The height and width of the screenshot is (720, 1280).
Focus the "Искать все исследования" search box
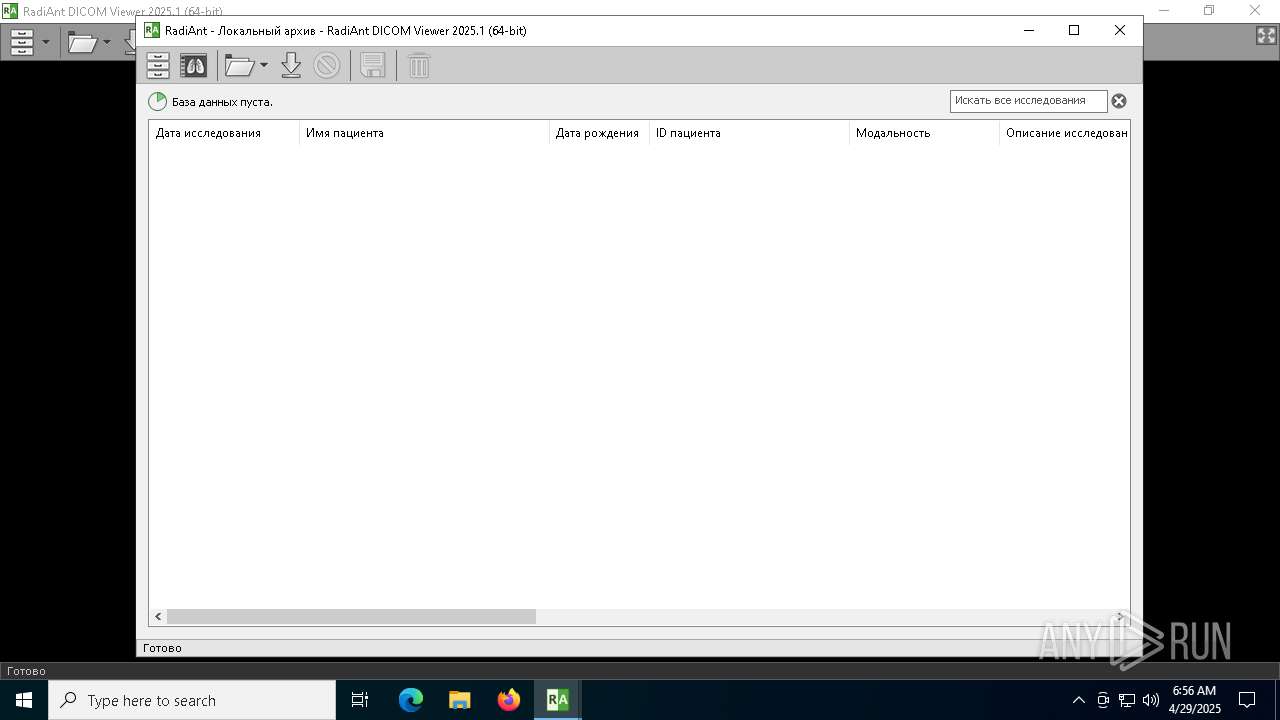click(x=1028, y=101)
